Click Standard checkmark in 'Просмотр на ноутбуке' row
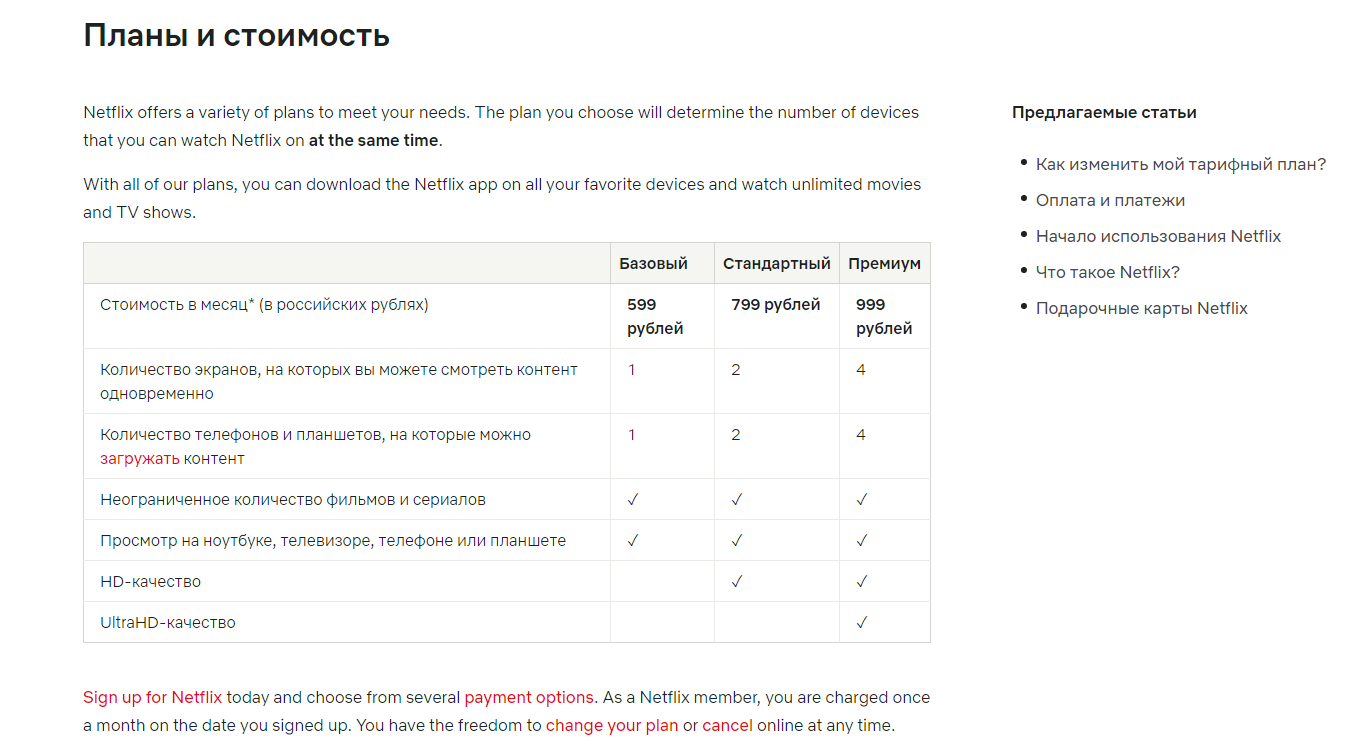The width and height of the screenshot is (1367, 746). (x=737, y=541)
